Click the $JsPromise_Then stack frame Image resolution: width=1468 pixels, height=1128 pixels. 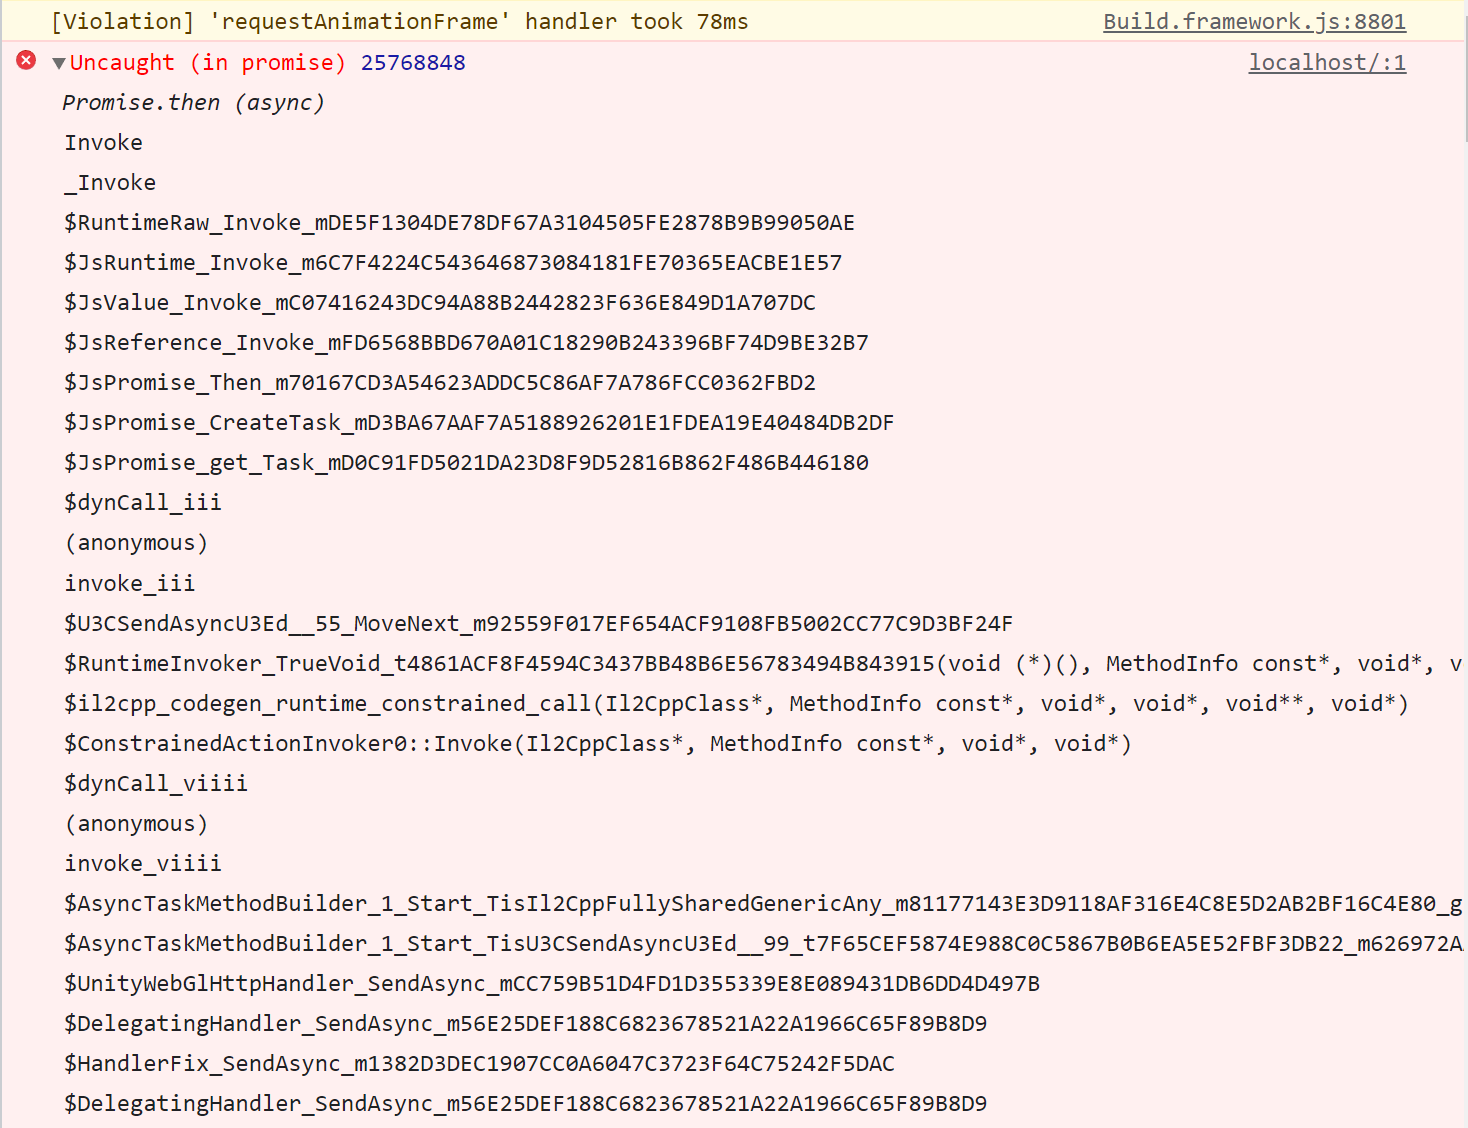click(x=440, y=383)
